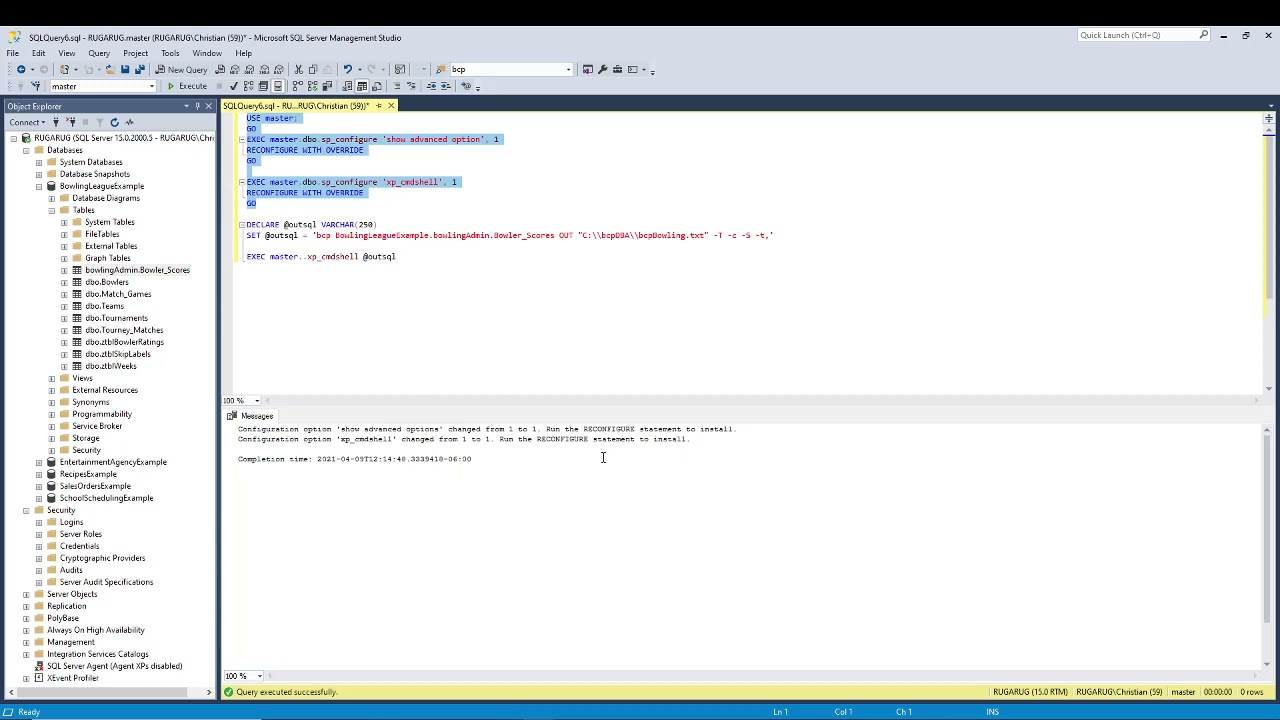Image resolution: width=1280 pixels, height=720 pixels.
Task: Switch to Results to Text mode
Action: 347,86
